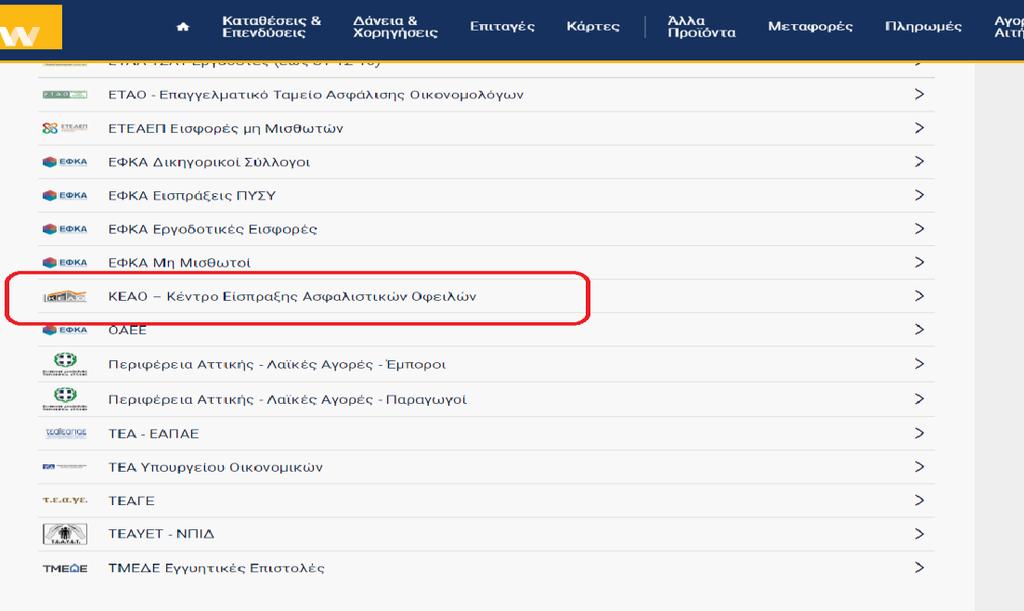
Task: Go to the home page icon
Action: pyautogui.click(x=183, y=27)
